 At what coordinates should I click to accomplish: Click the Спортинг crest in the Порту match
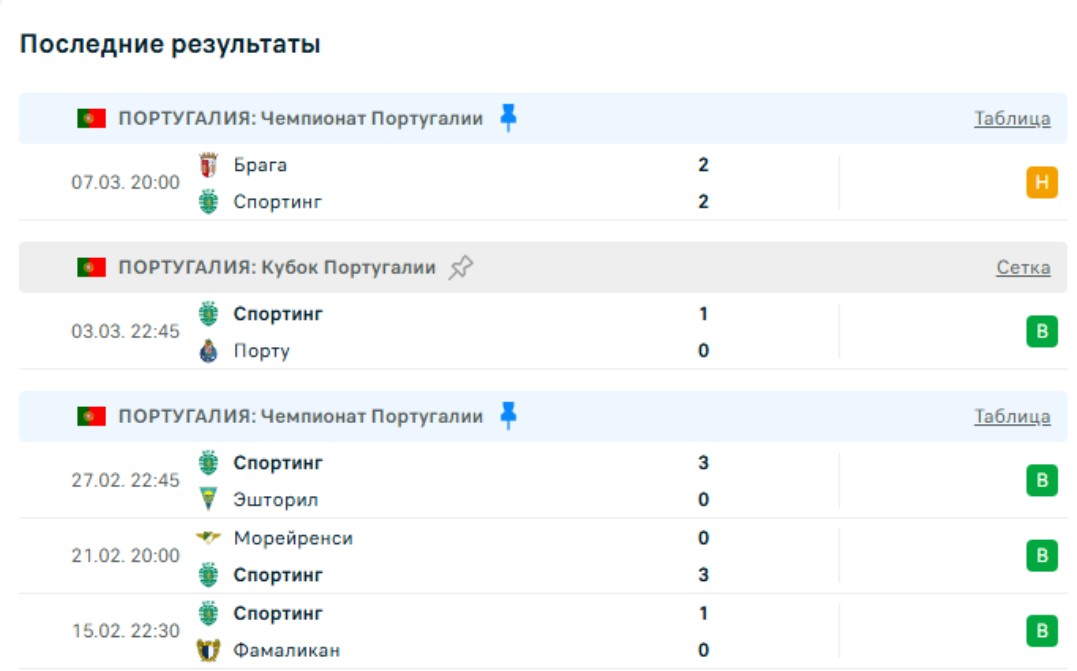(x=208, y=314)
